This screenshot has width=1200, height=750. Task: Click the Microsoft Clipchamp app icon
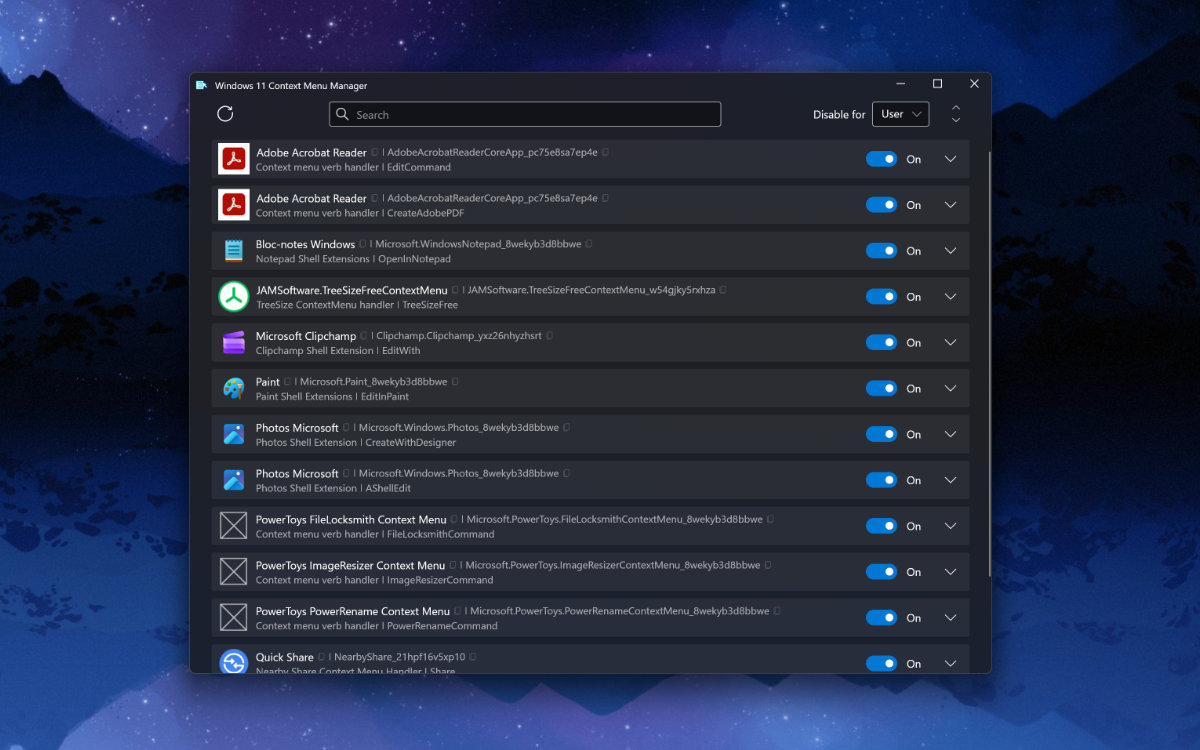point(233,342)
